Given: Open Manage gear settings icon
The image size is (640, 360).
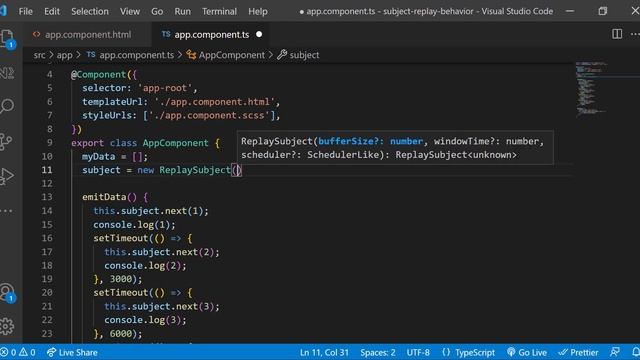Looking at the screenshot, I should tap(7, 326).
